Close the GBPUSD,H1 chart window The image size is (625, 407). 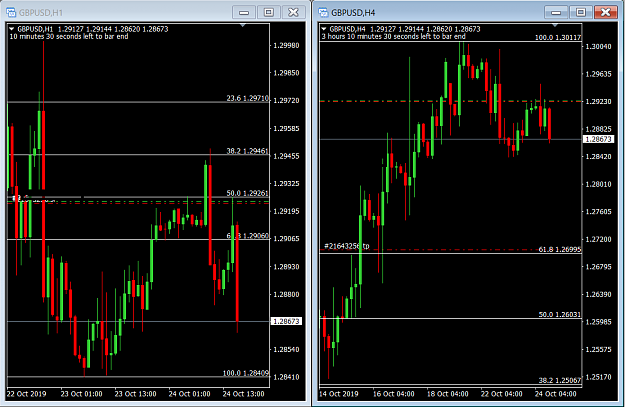pyautogui.click(x=293, y=12)
